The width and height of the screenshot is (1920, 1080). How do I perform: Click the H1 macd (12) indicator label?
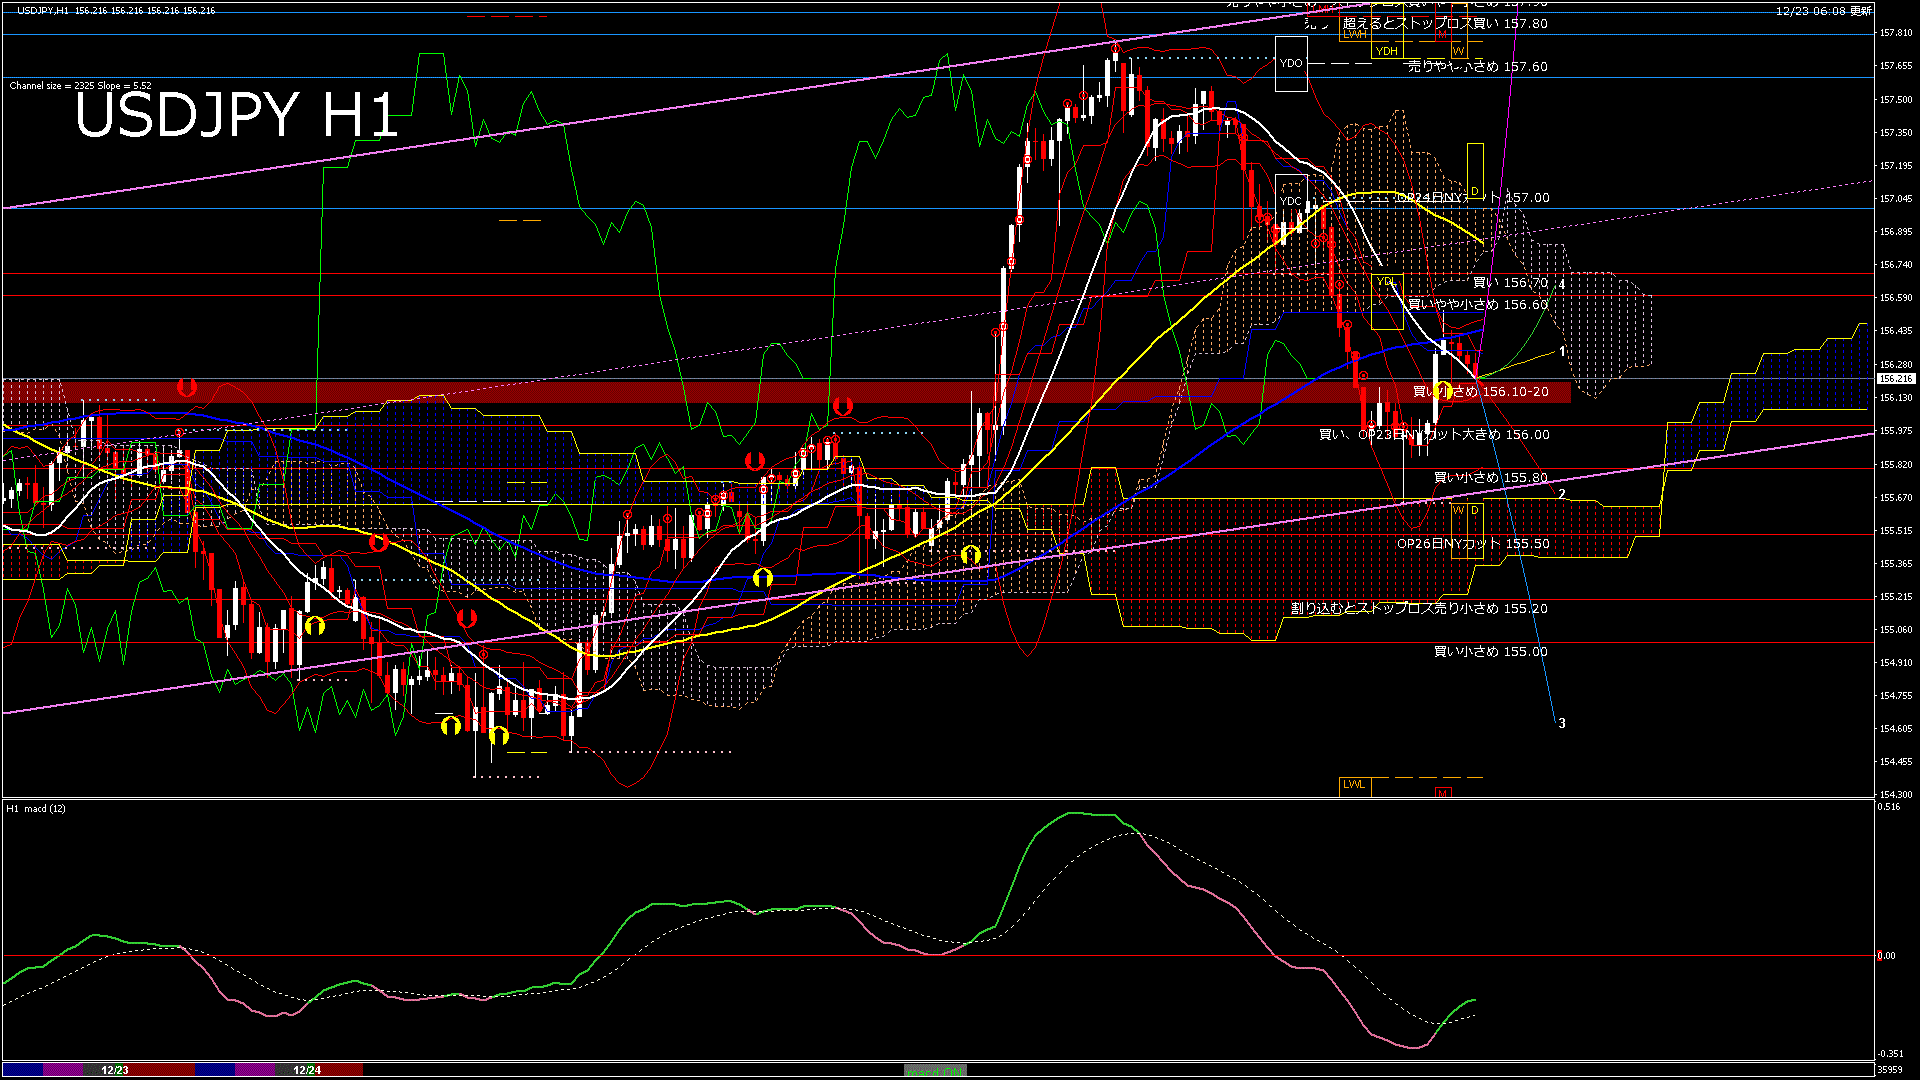click(x=36, y=808)
